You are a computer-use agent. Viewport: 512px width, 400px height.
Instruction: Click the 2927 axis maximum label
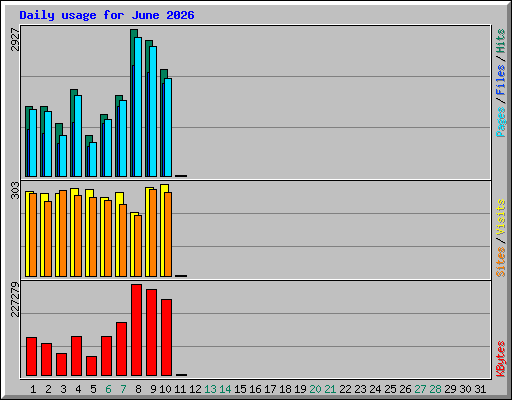click(x=15, y=39)
